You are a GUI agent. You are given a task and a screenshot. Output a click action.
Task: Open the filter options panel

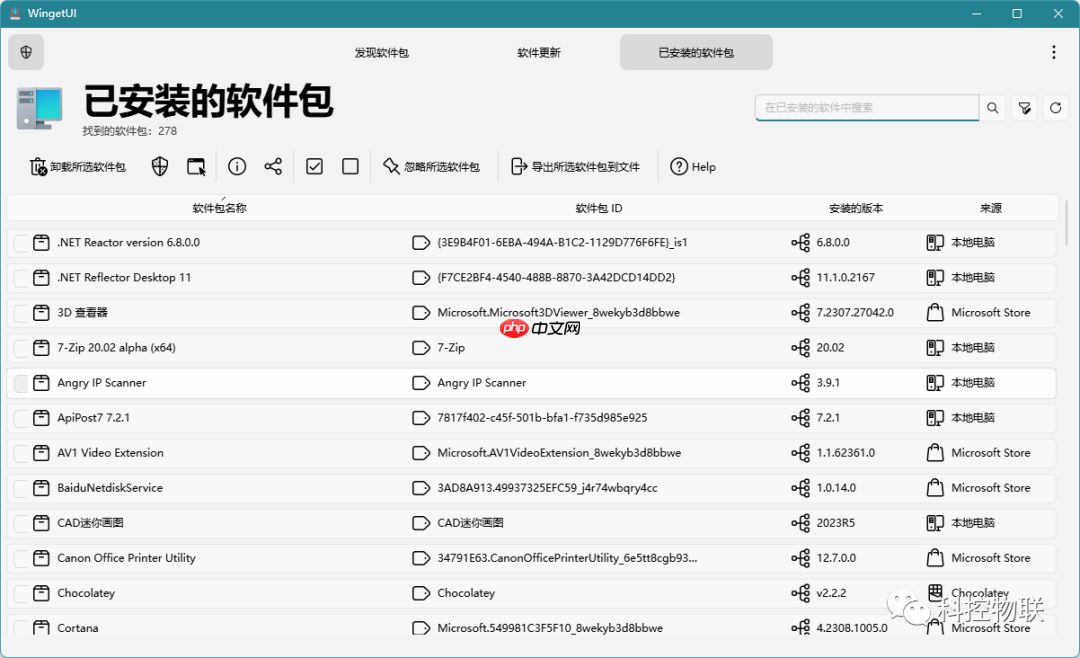coord(1024,108)
